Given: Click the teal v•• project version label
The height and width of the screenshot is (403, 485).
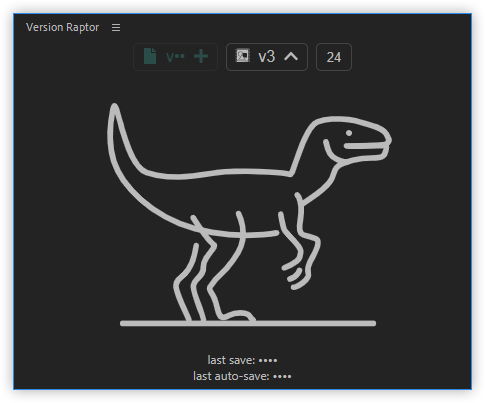Looking at the screenshot, I should [x=175, y=57].
